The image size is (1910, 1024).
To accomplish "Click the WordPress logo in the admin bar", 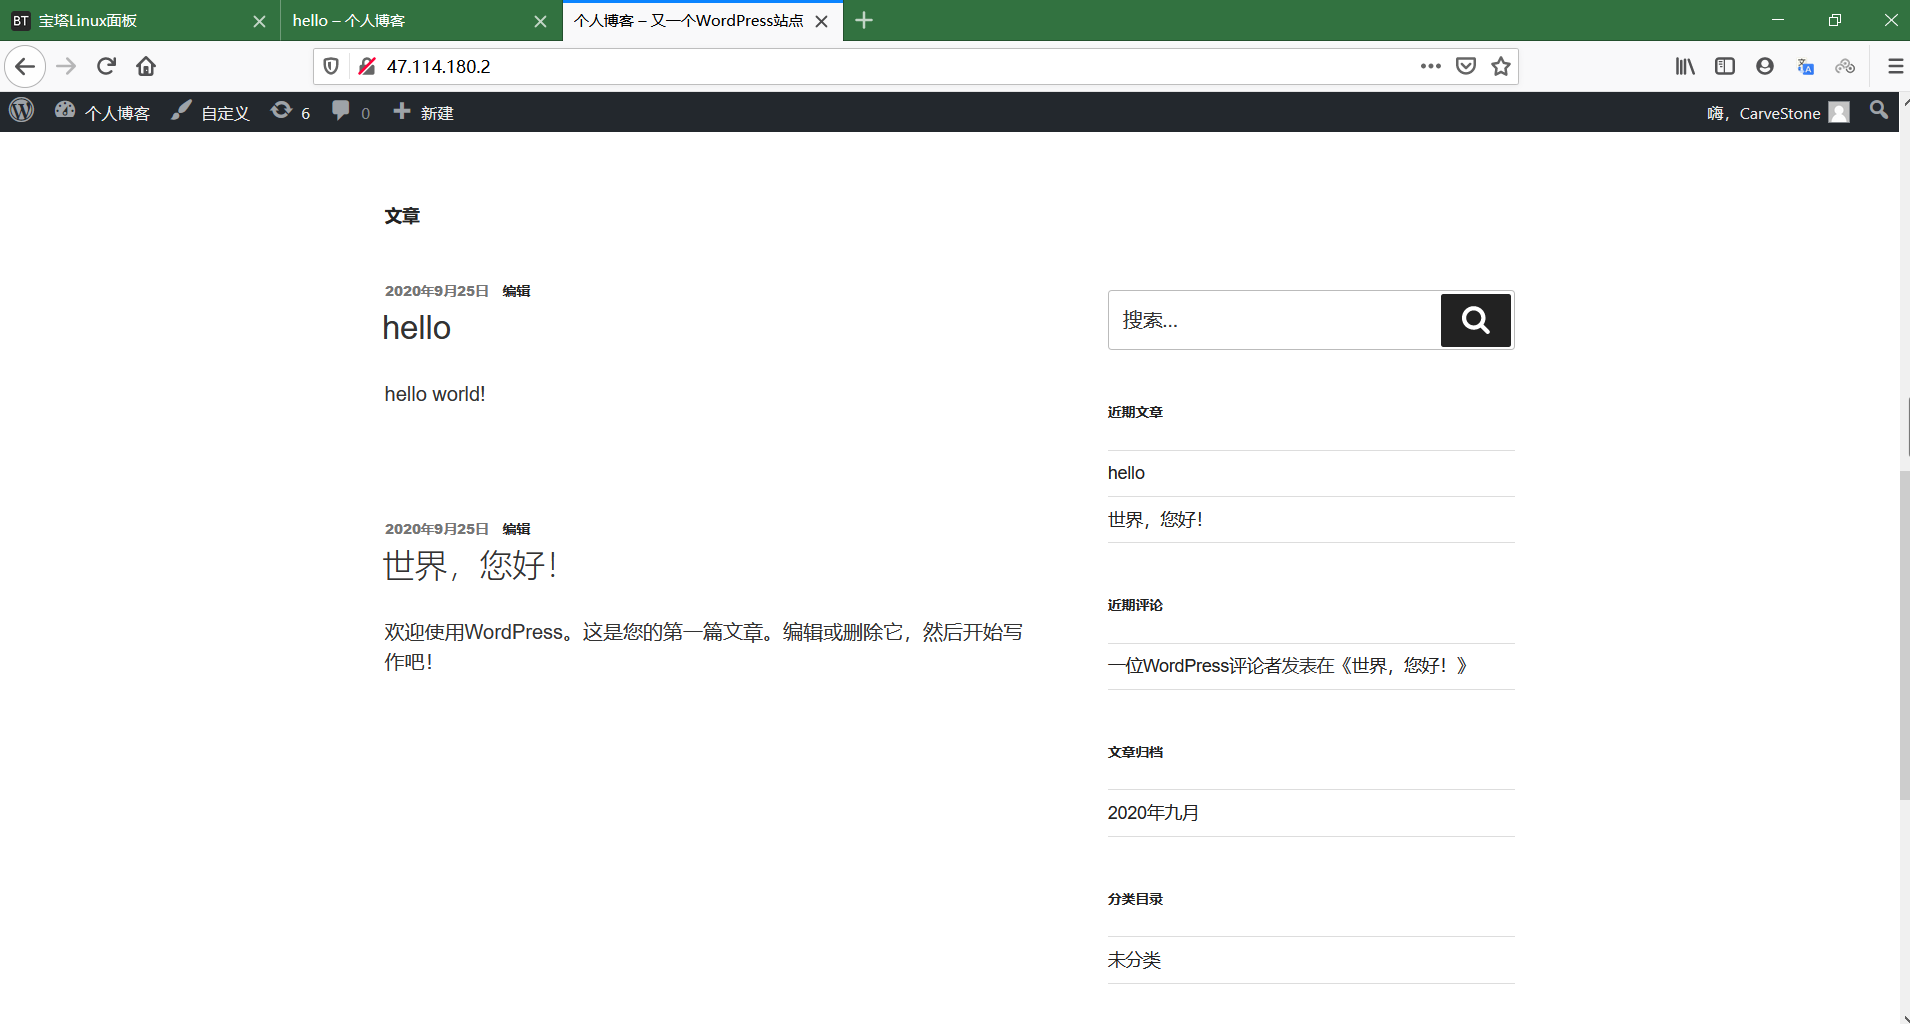I will click(21, 111).
